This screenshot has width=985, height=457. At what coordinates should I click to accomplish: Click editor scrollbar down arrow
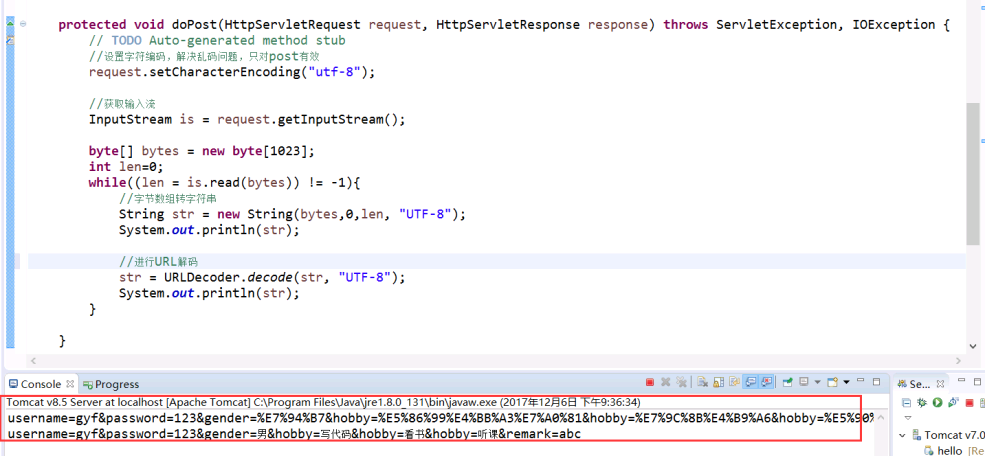pos(973,344)
